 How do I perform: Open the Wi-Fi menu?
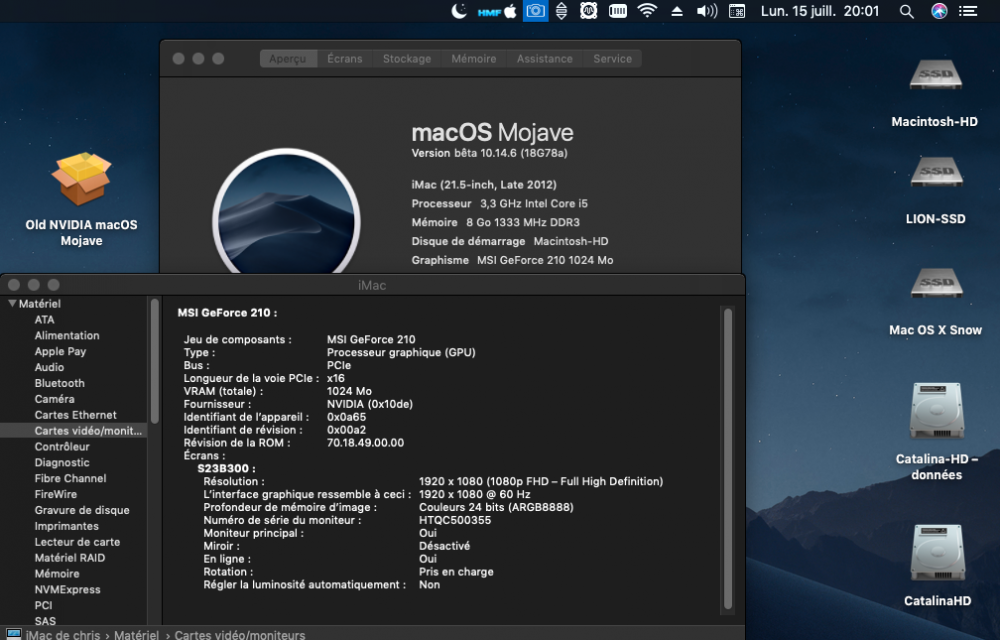pos(647,11)
